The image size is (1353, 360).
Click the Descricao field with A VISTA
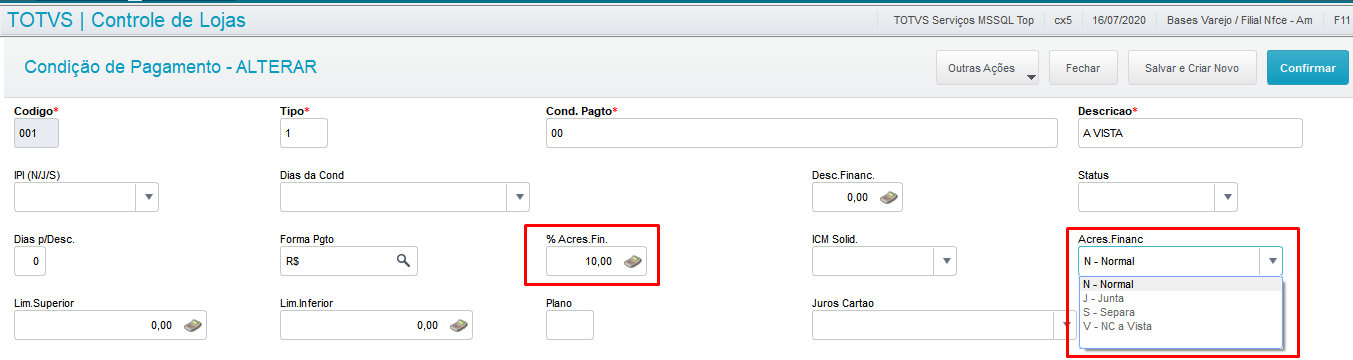1190,133
